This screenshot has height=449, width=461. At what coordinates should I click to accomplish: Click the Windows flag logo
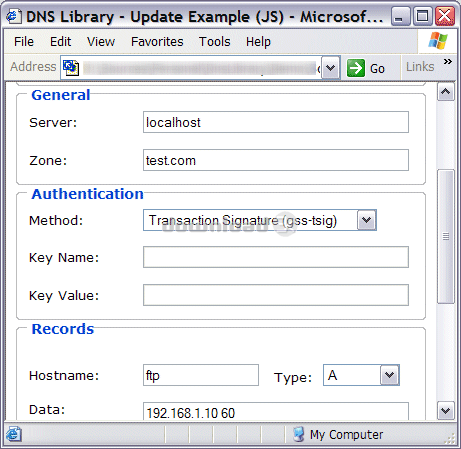(x=438, y=41)
